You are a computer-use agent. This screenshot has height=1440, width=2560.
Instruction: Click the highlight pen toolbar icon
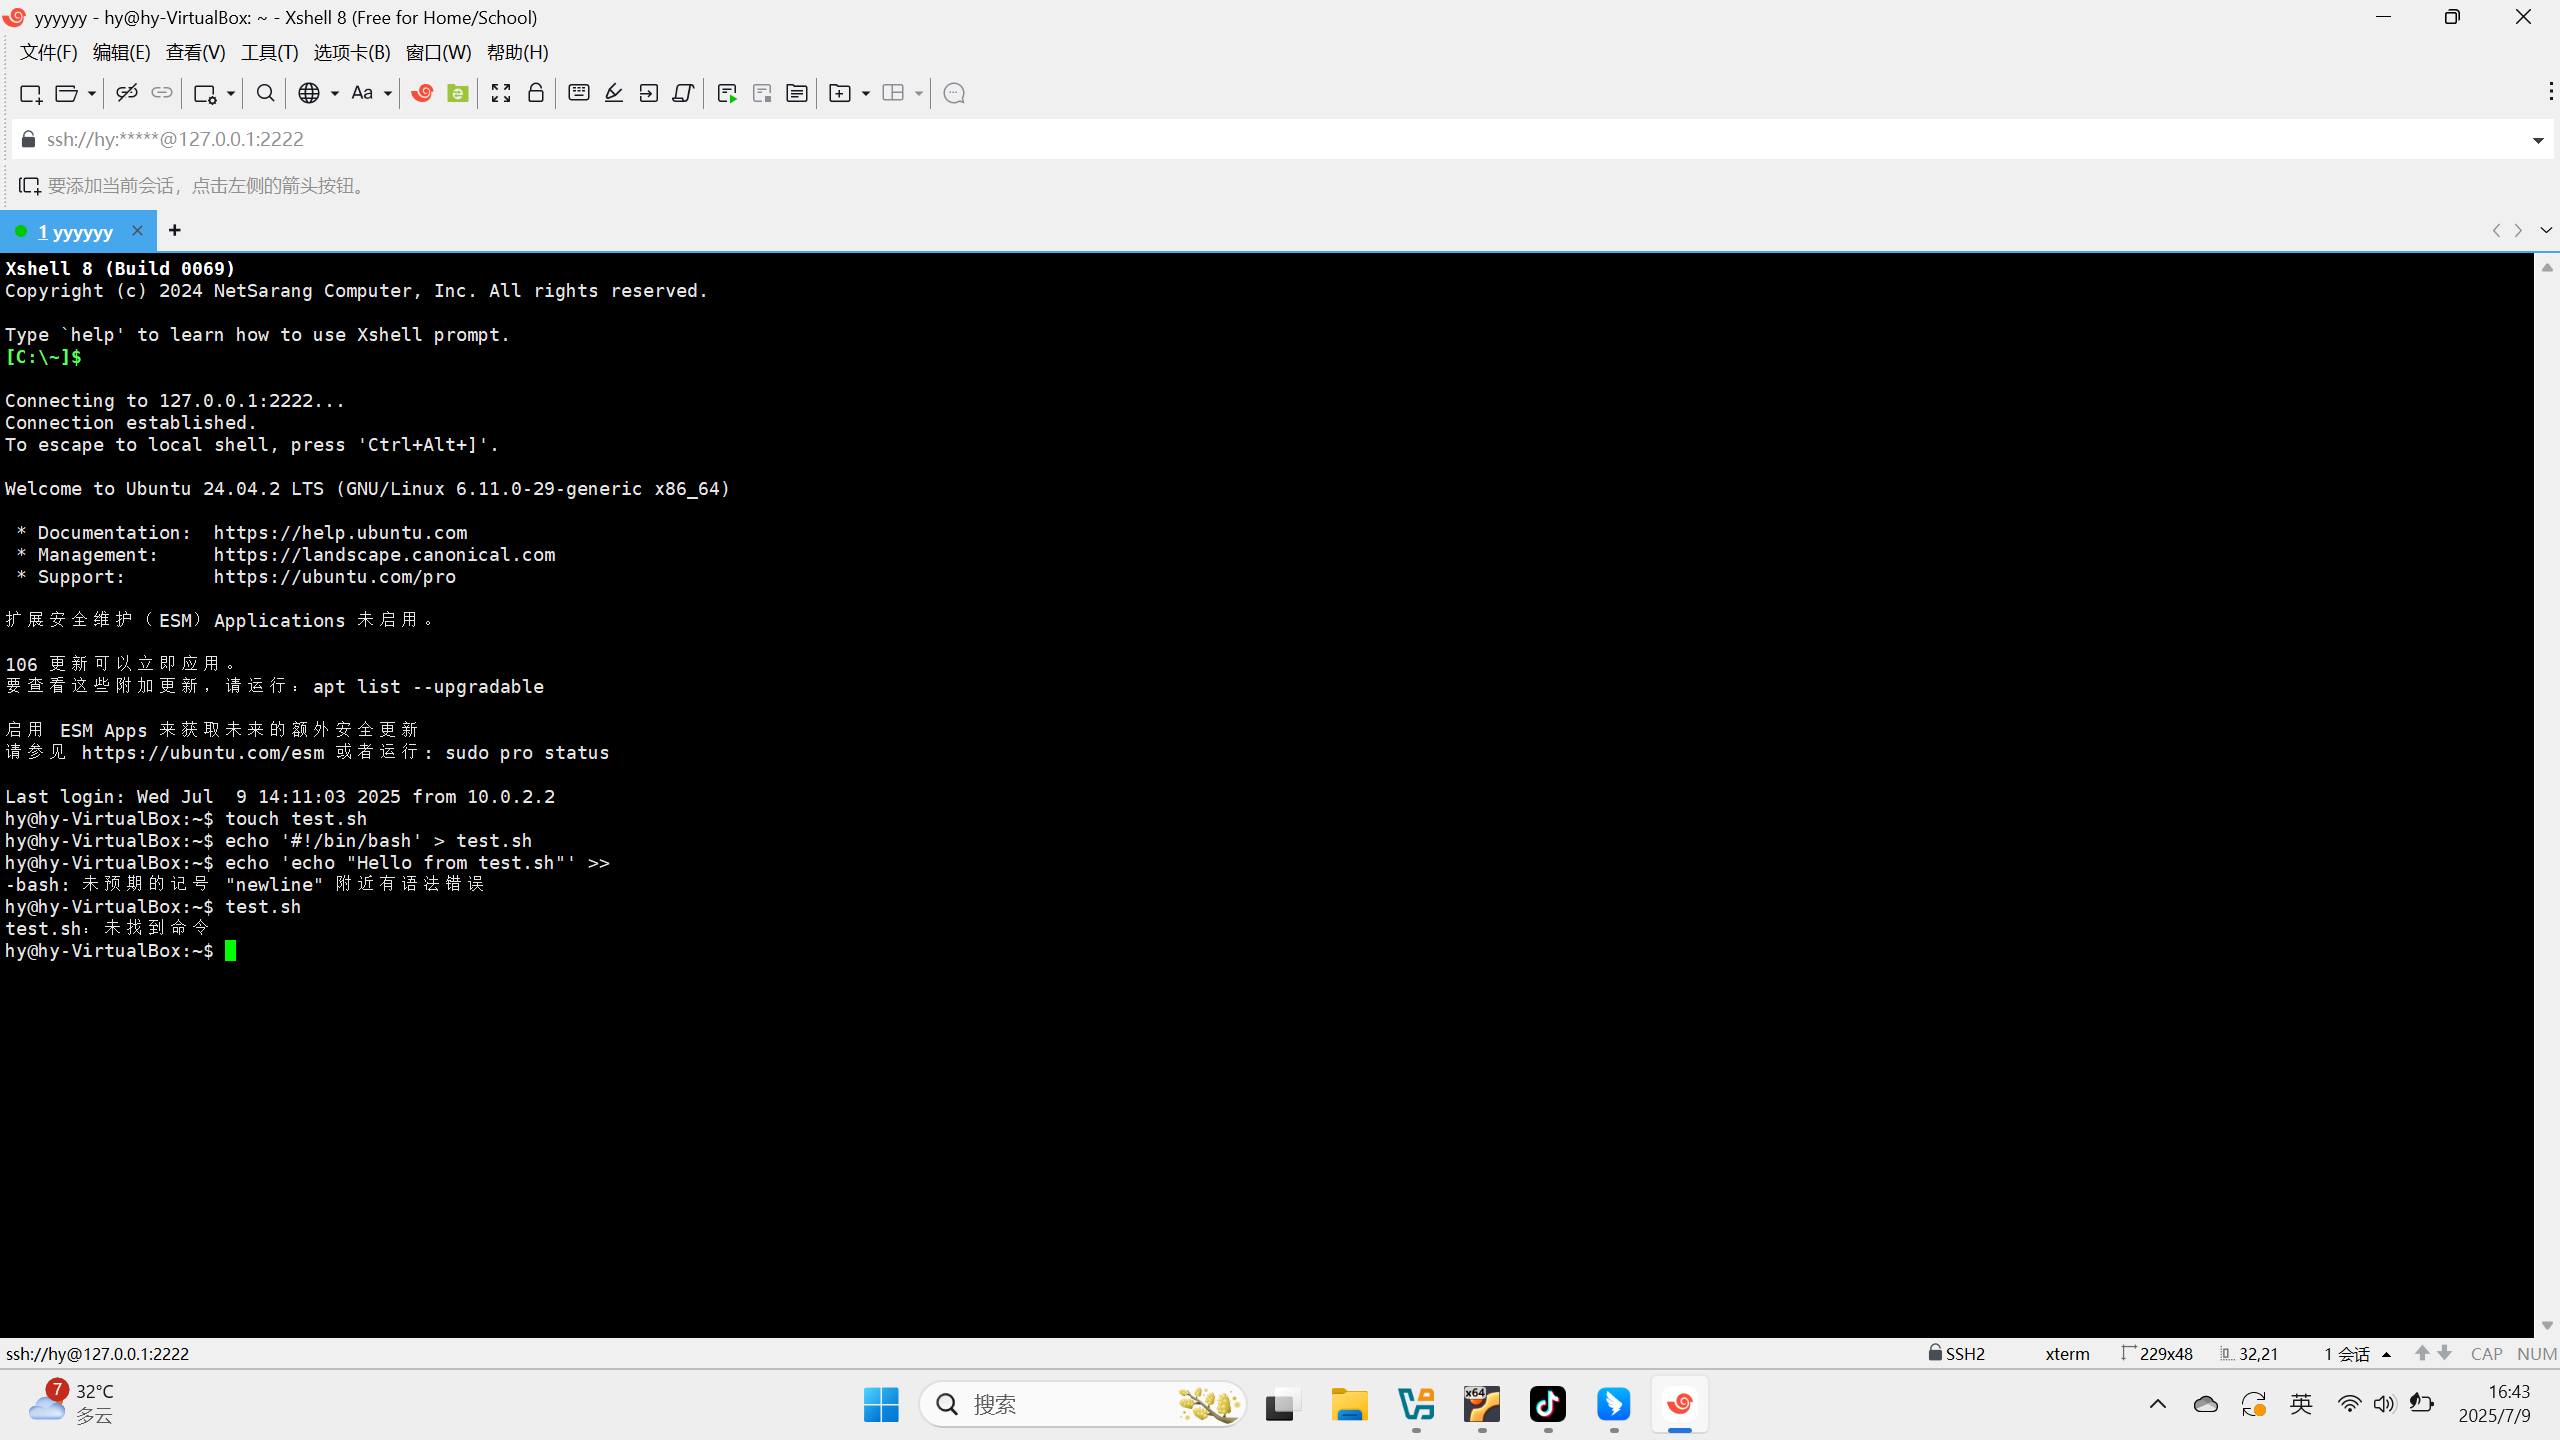click(x=614, y=93)
